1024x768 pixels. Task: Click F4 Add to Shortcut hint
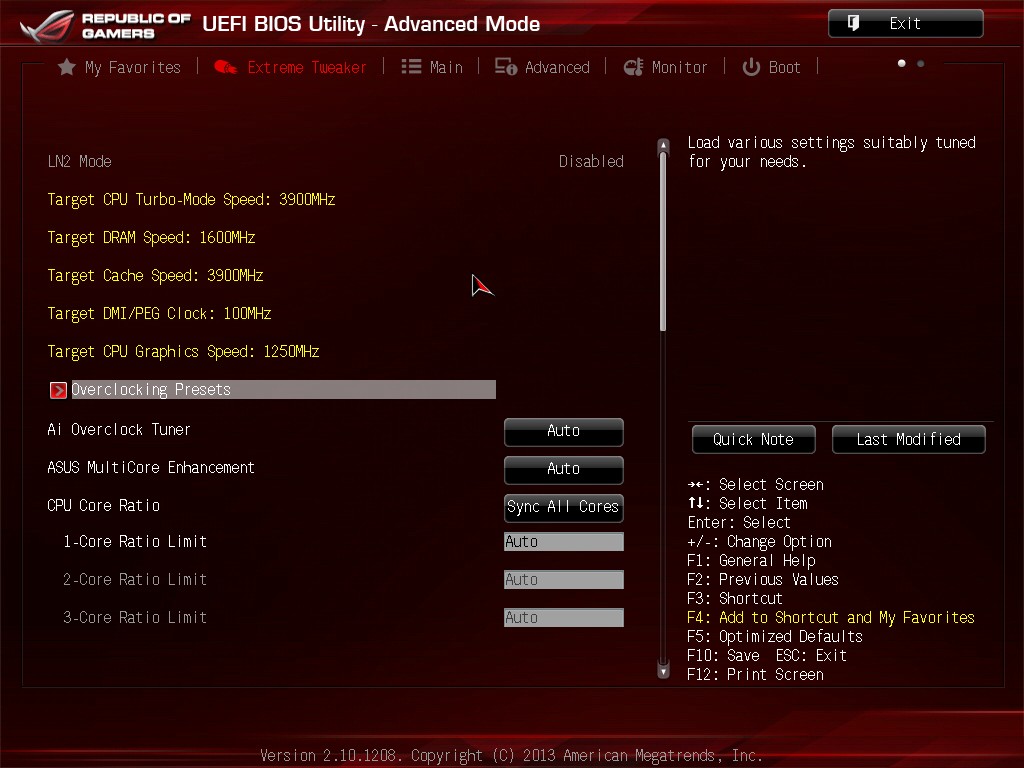pos(831,617)
